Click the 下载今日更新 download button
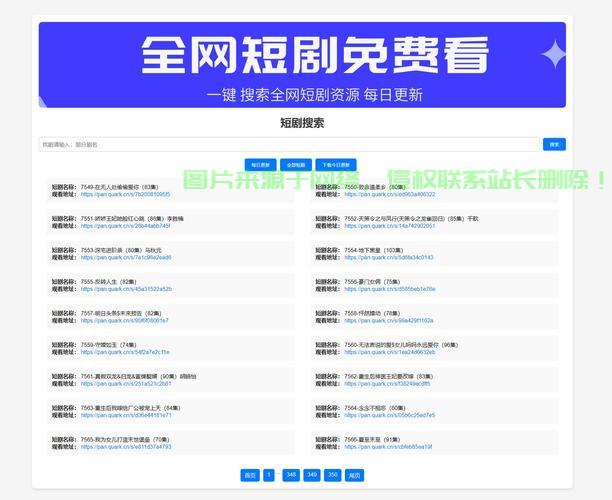612x500 pixels. (x=336, y=165)
